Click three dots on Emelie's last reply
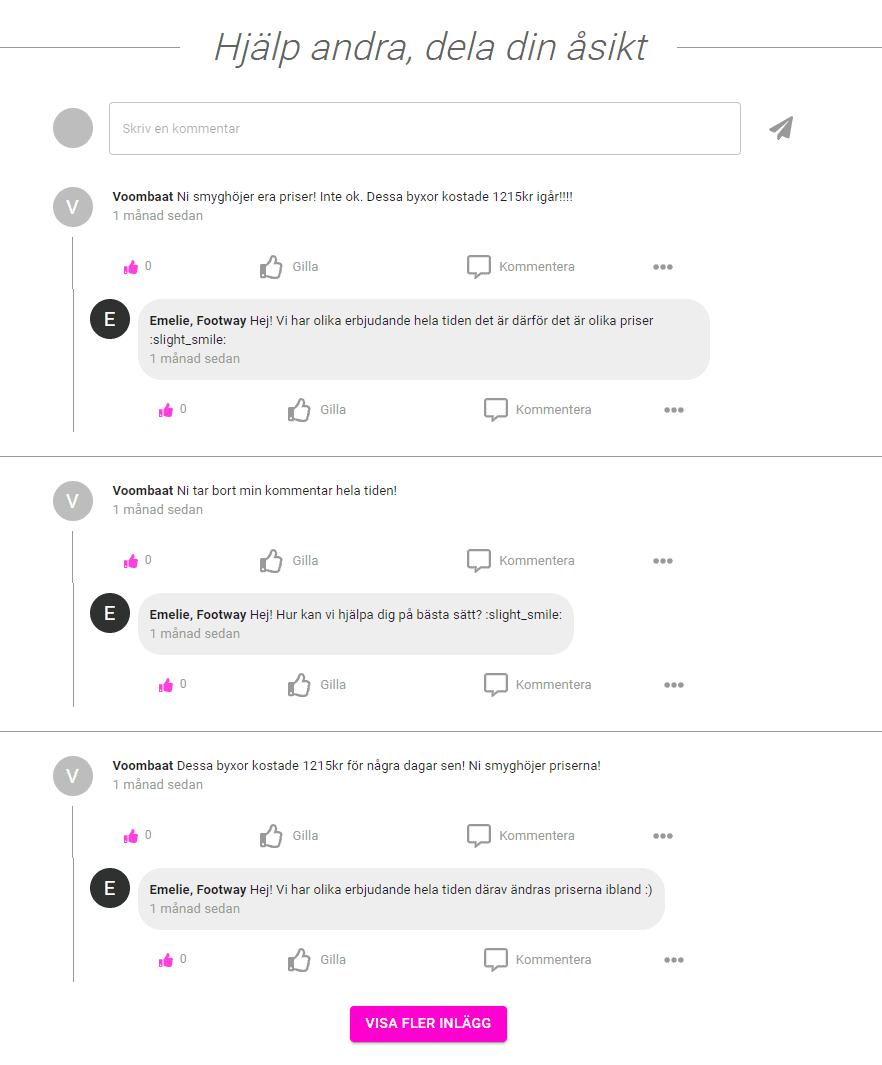This screenshot has width=882, height=1065. tap(673, 960)
